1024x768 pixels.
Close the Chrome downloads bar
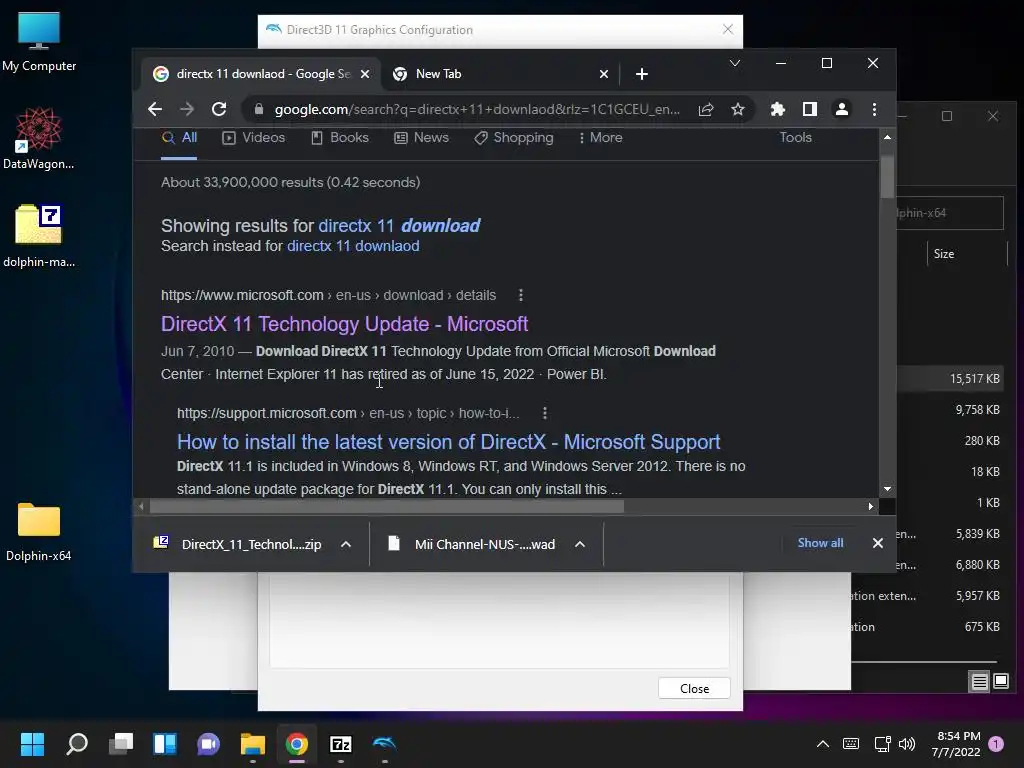tap(878, 543)
